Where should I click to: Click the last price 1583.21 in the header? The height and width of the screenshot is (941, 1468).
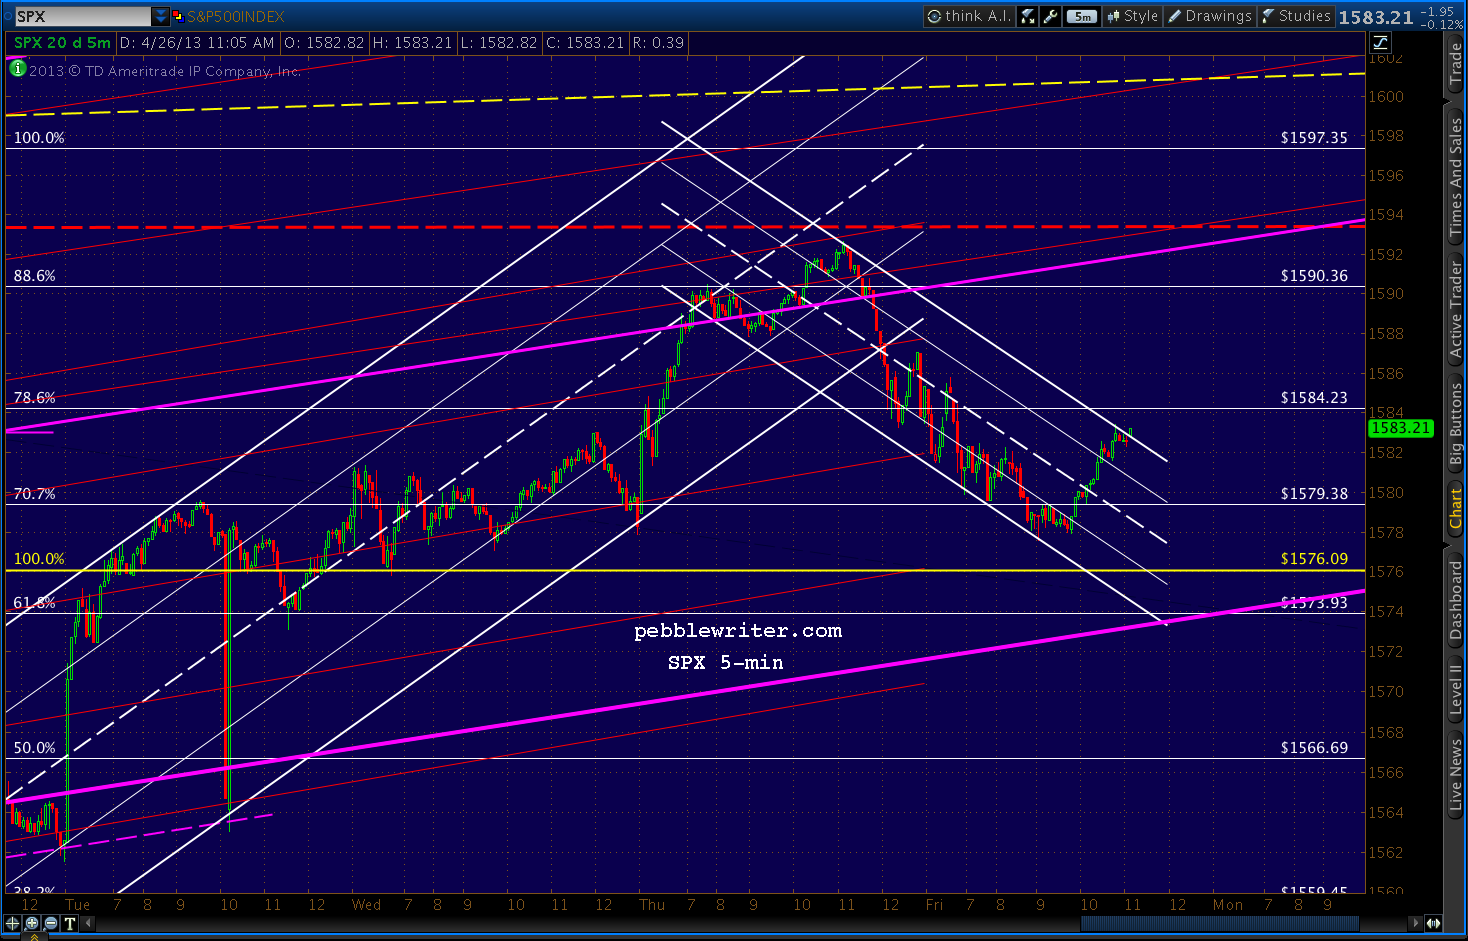(x=1376, y=17)
